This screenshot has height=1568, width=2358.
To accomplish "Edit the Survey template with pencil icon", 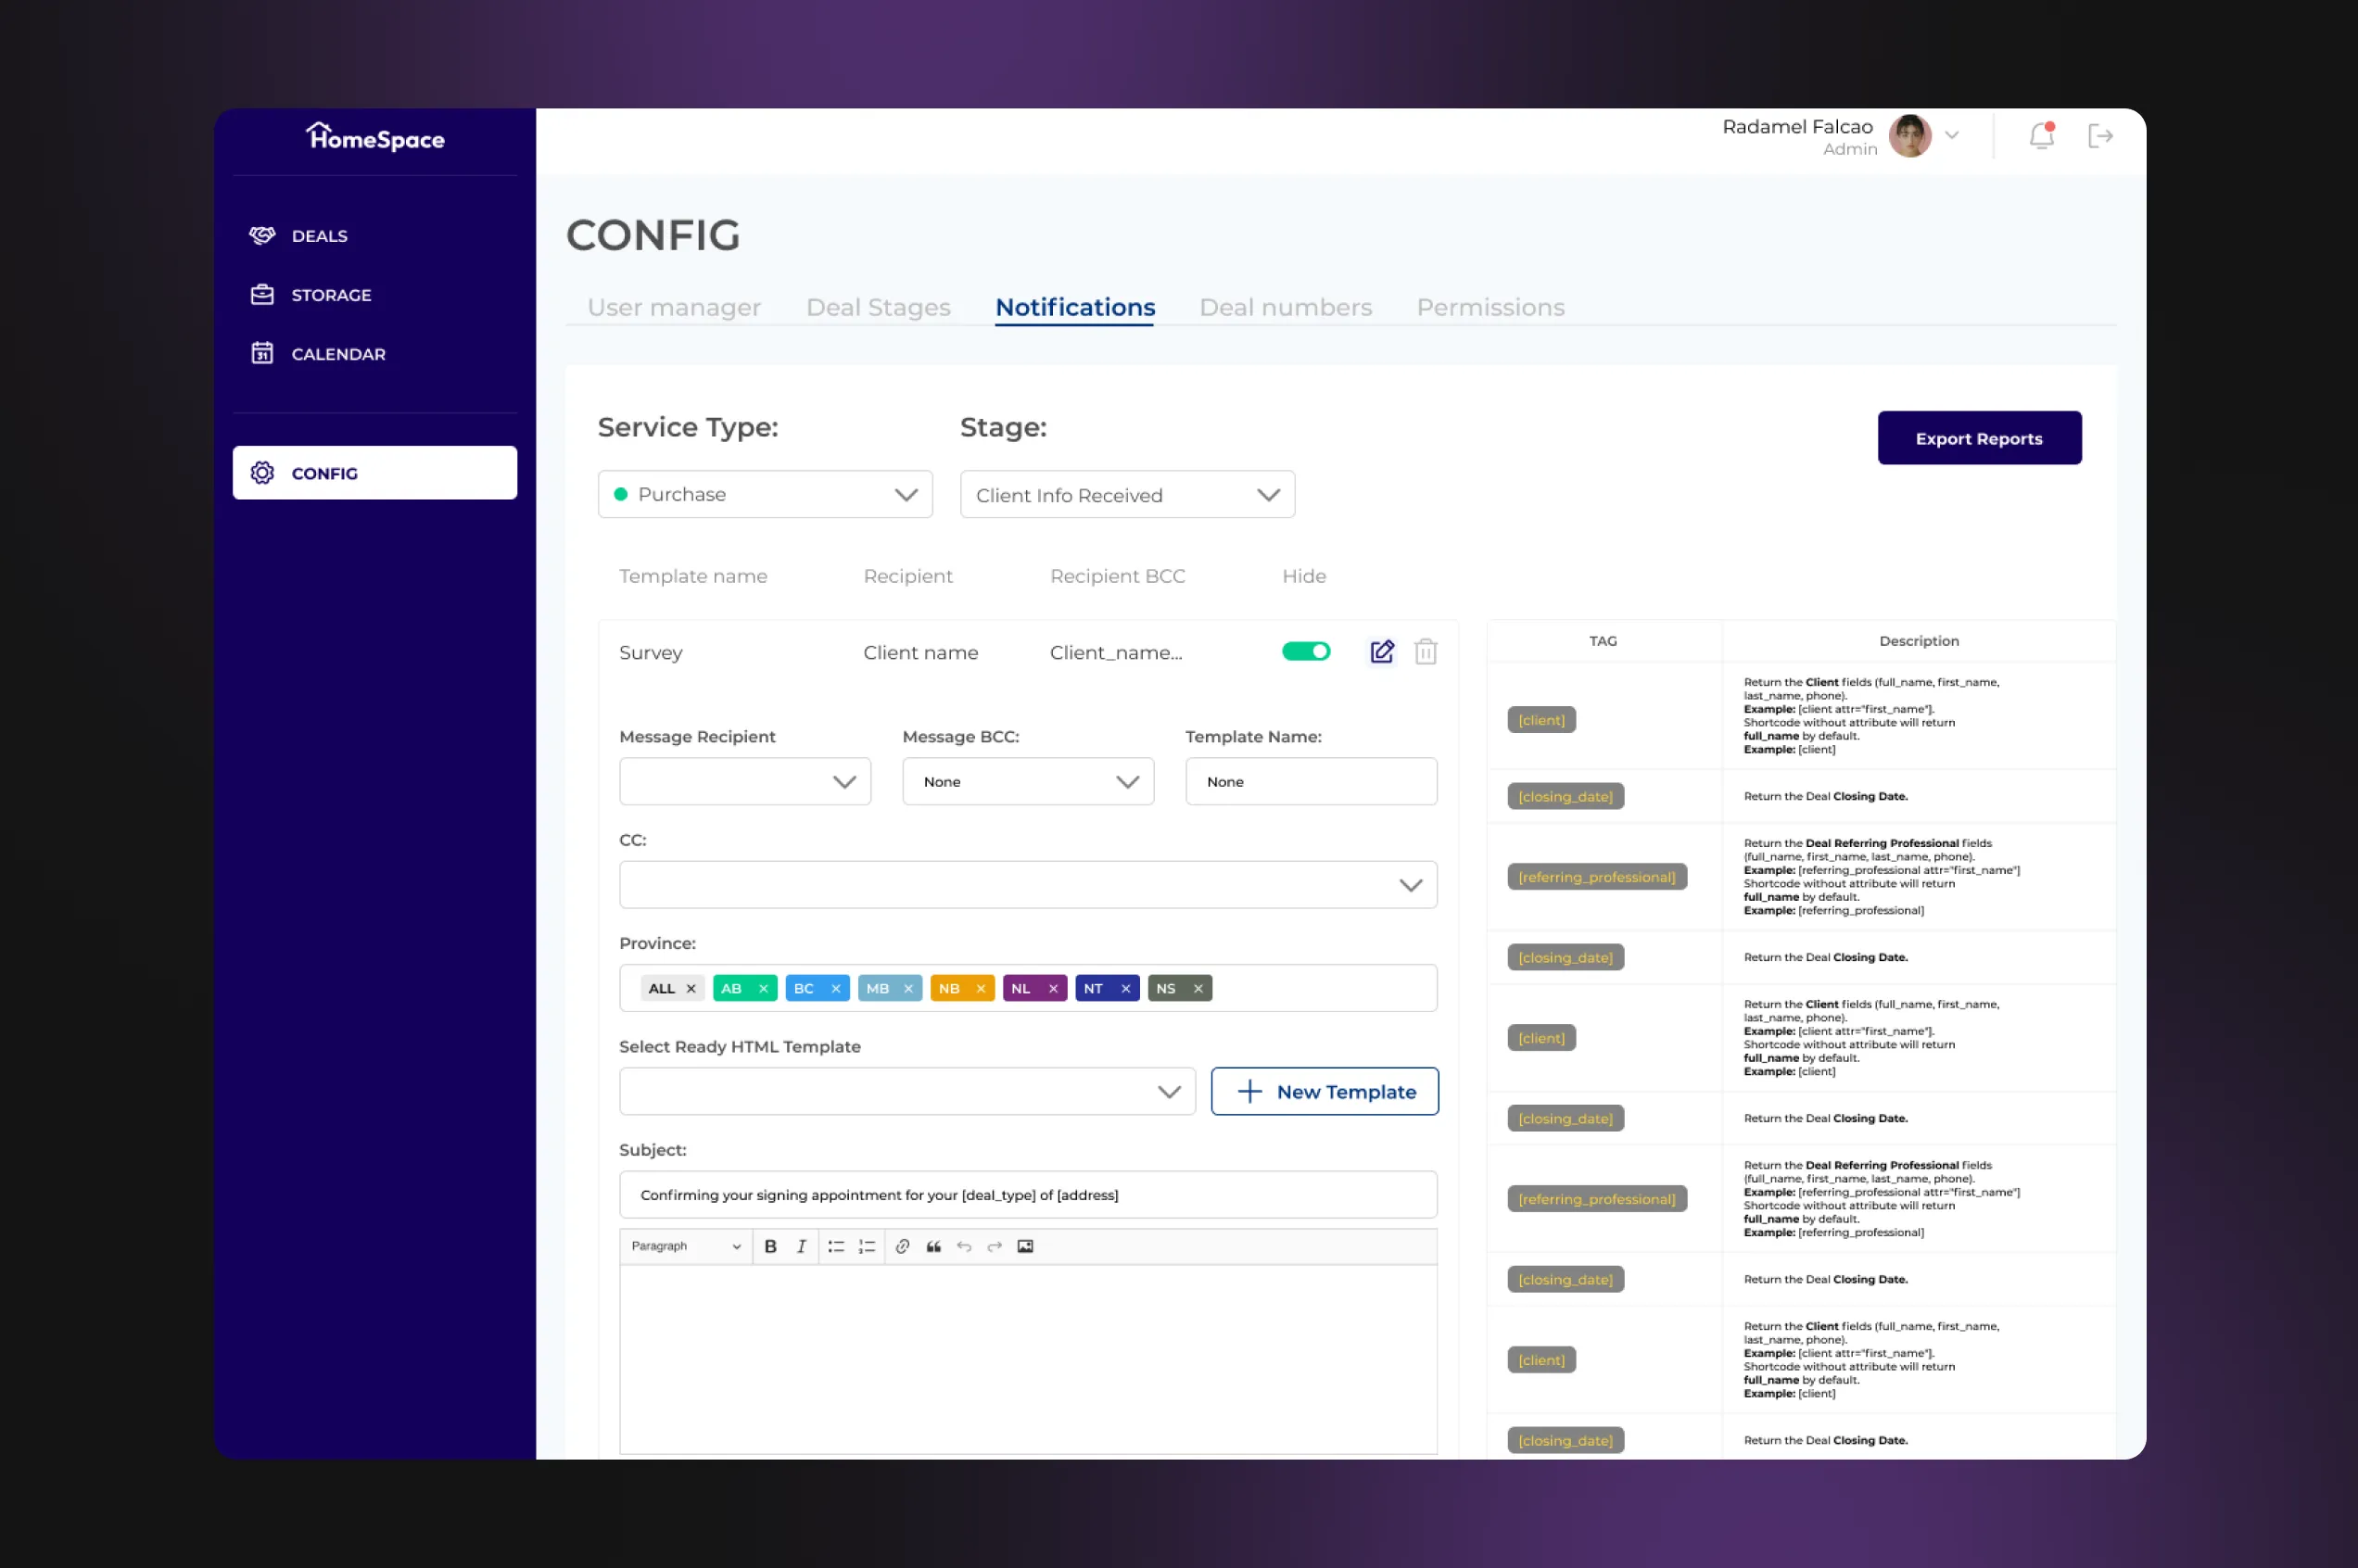I will pos(1381,652).
